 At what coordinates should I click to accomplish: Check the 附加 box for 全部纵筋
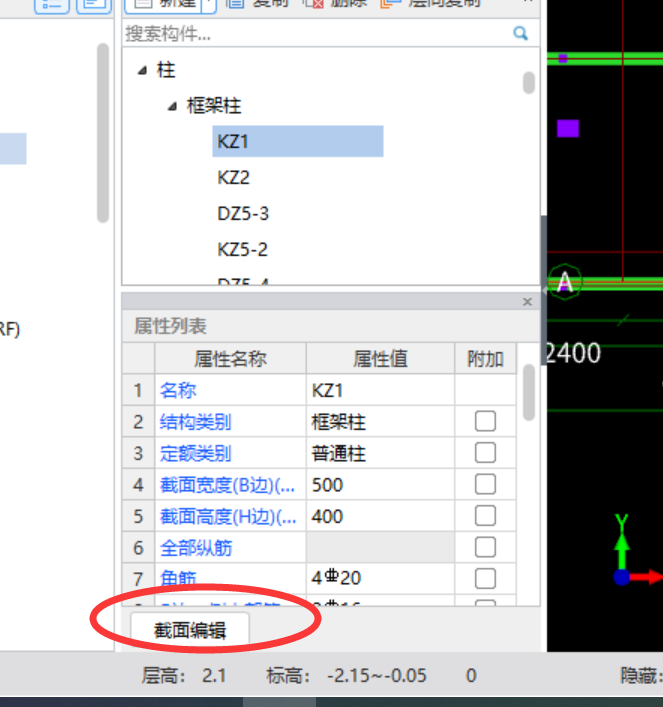485,547
